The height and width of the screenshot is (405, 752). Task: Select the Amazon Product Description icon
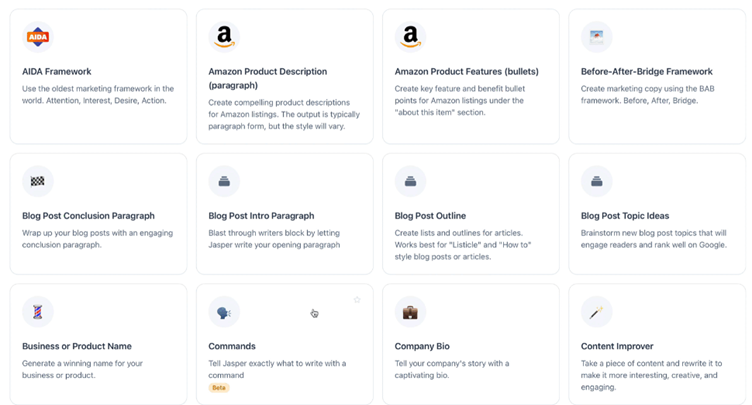(224, 37)
